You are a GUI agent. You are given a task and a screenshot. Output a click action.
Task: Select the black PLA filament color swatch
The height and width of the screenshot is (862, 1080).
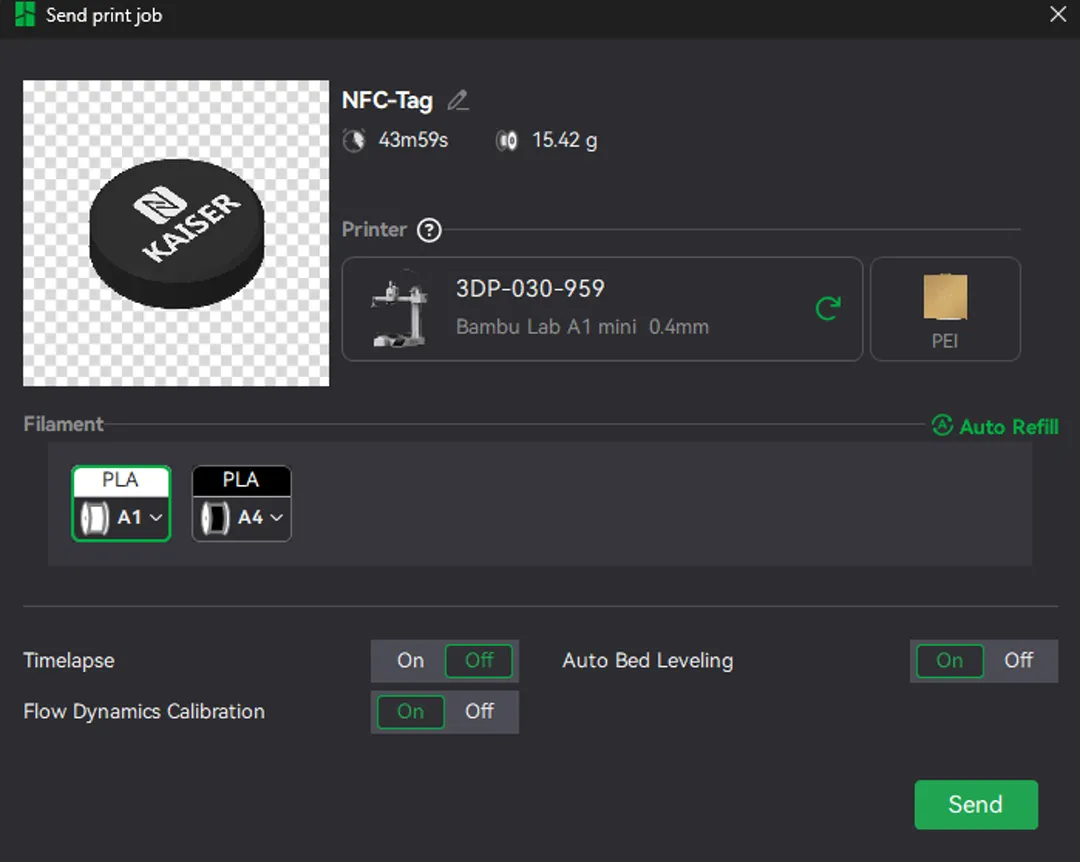(x=241, y=480)
